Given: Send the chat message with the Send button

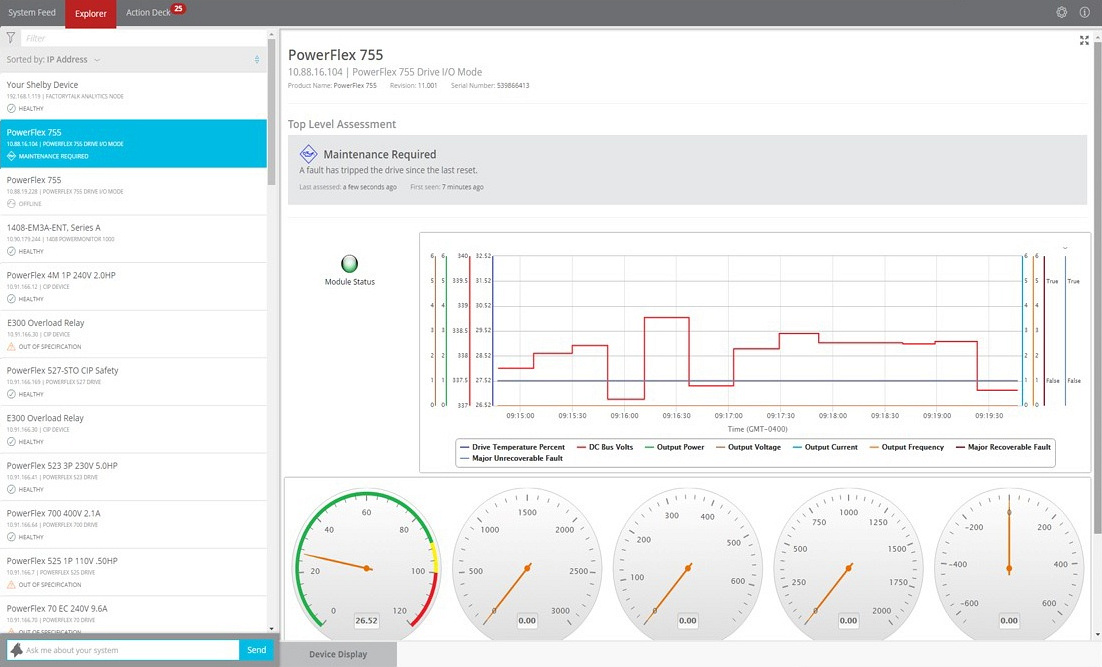Looking at the screenshot, I should pyautogui.click(x=257, y=650).
